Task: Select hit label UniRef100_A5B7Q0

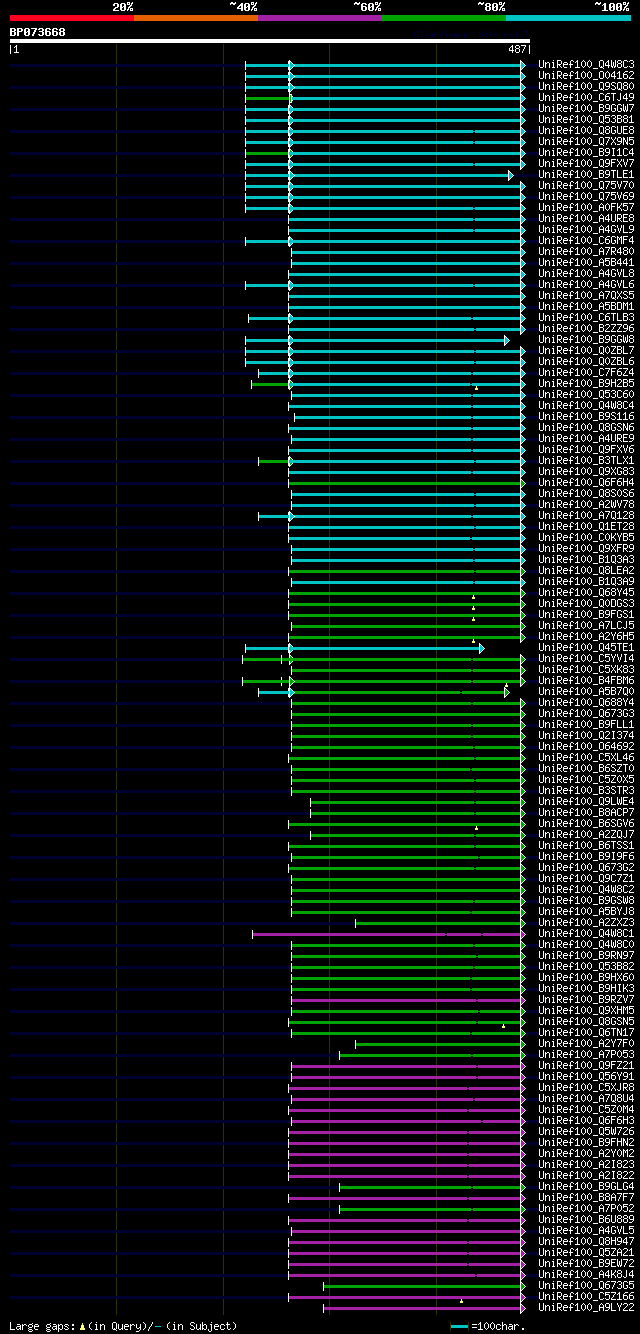Action: 586,691
